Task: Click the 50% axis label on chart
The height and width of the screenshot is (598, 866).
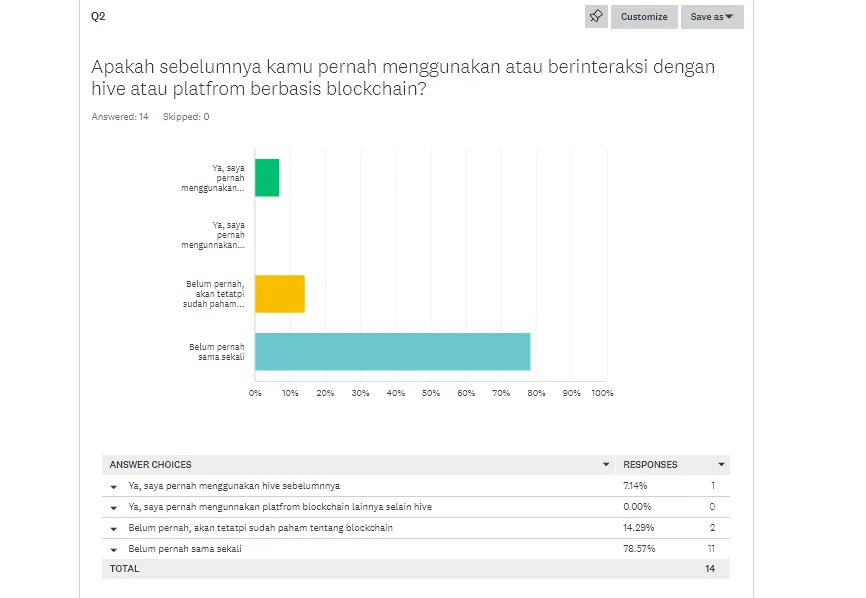Action: (x=431, y=393)
